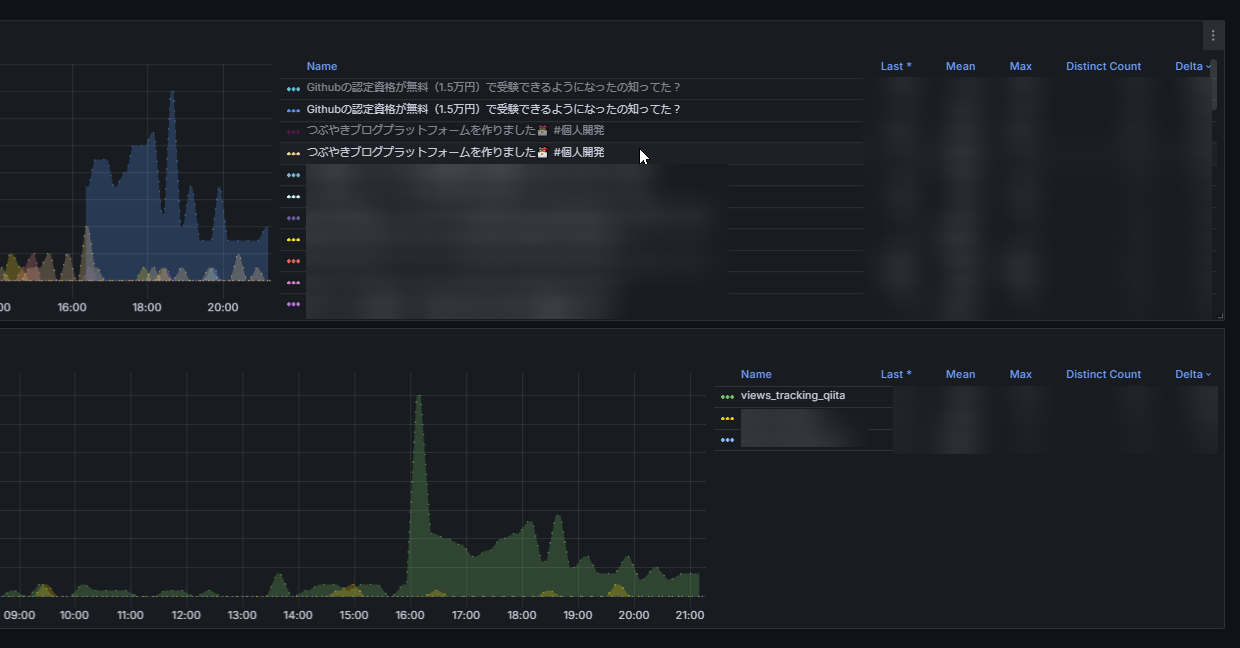The image size is (1240, 648).
Task: Click the red series marker in top legend
Action: point(293,261)
